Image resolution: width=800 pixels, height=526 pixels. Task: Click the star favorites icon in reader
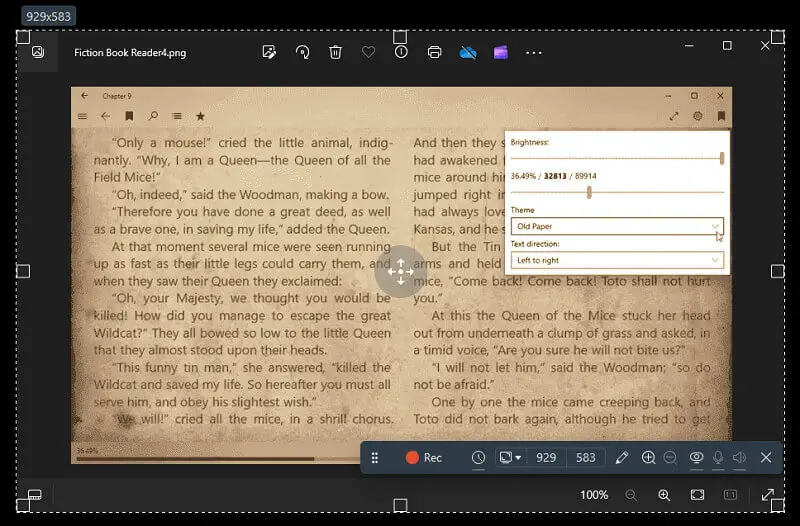point(201,116)
